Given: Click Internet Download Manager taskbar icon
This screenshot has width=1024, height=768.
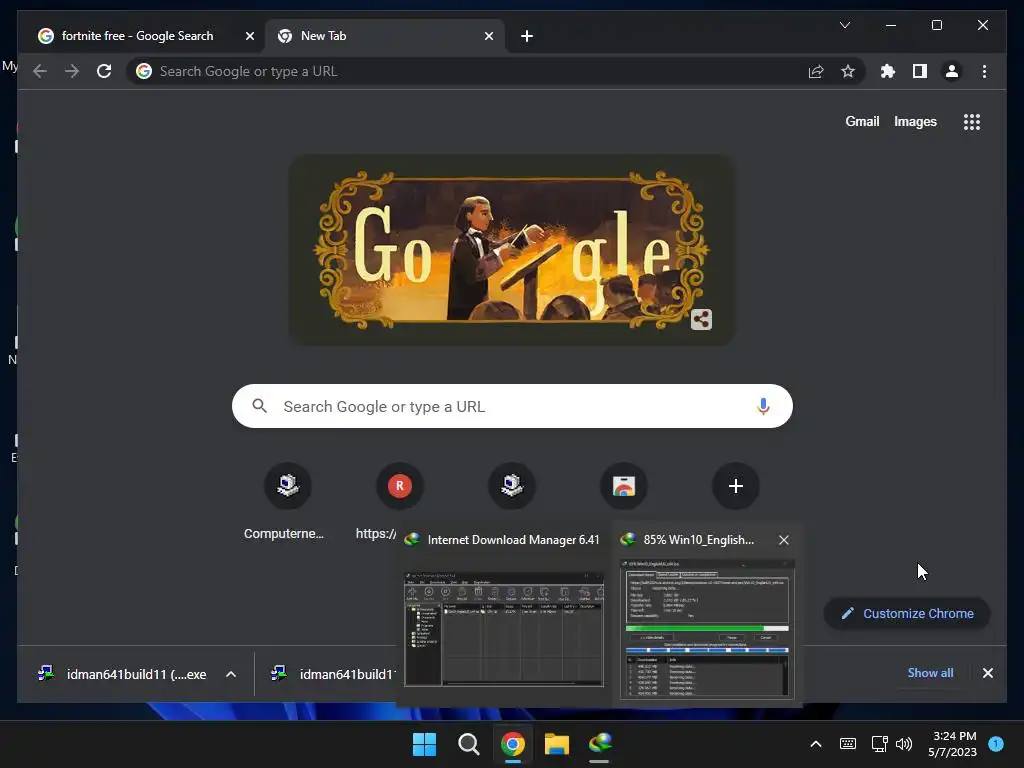Looking at the screenshot, I should [x=600, y=744].
